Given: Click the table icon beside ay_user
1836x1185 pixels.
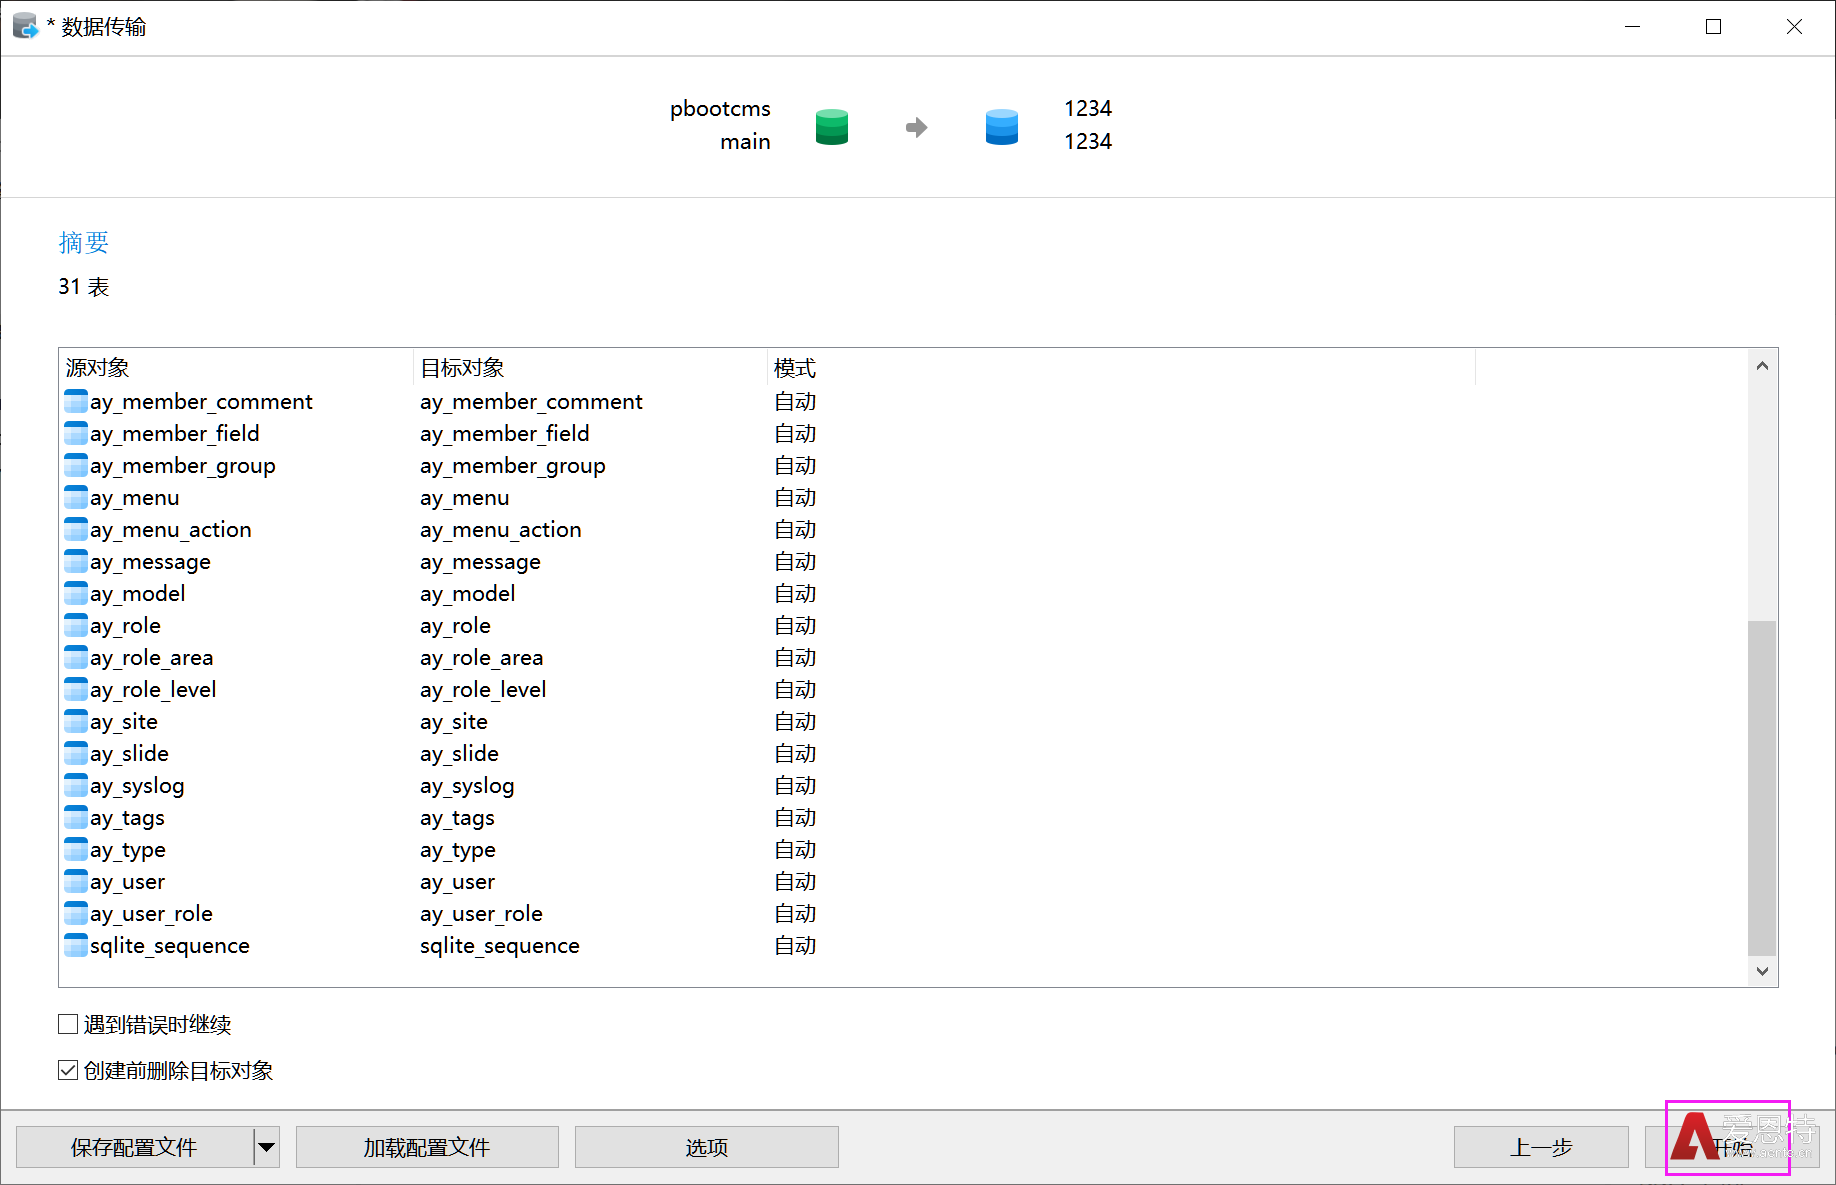Looking at the screenshot, I should point(76,881).
